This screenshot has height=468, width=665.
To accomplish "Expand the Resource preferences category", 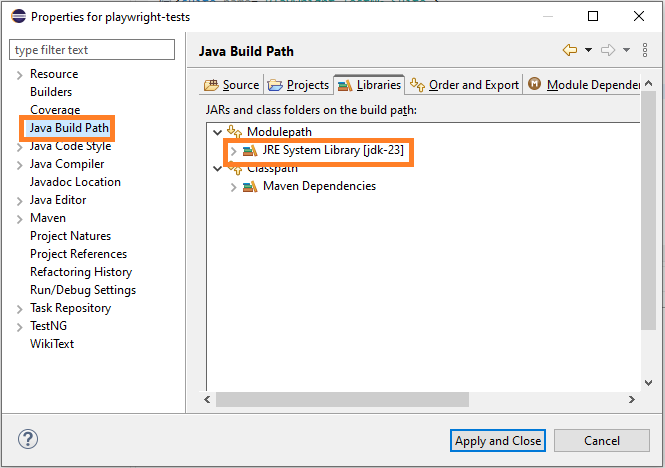I will 18,74.
